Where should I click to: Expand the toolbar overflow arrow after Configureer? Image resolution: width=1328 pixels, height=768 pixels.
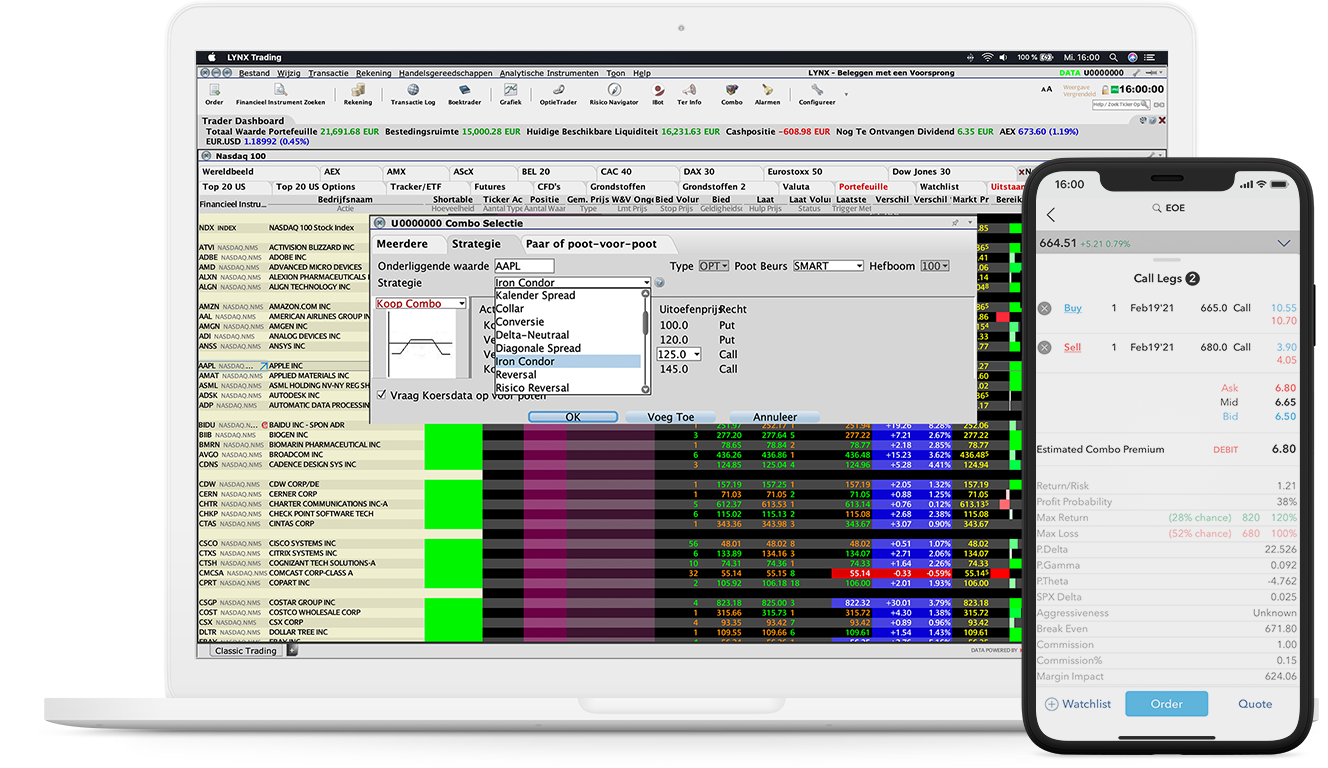pos(846,94)
